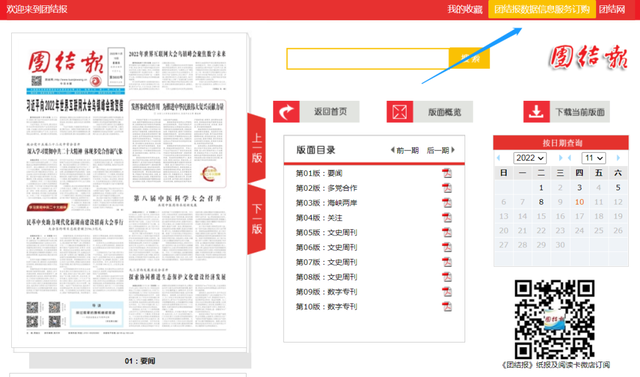Go to next year with calendar arrow

coord(560,158)
